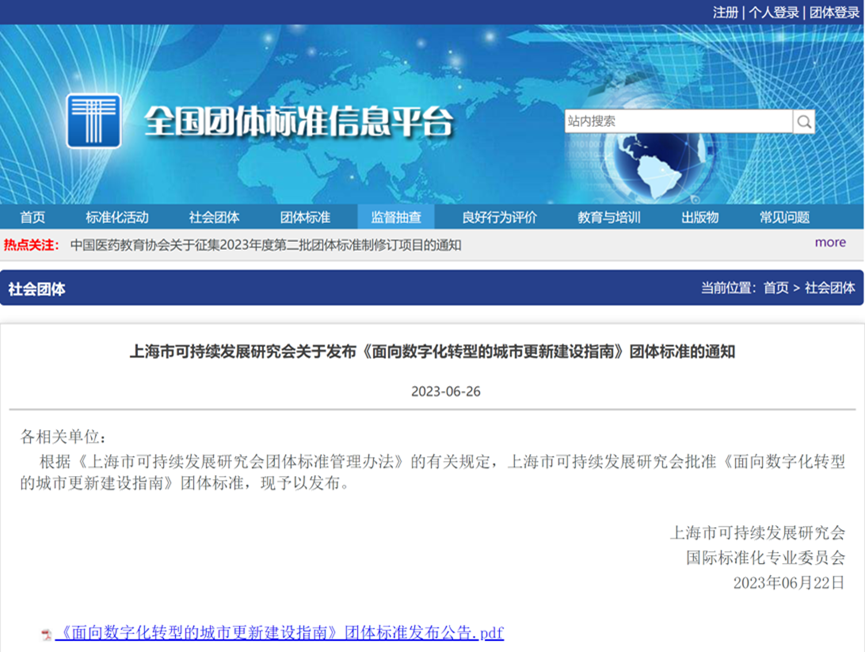This screenshot has height=652, width=865.
Task: Open 团体登录 group login
Action: (833, 12)
